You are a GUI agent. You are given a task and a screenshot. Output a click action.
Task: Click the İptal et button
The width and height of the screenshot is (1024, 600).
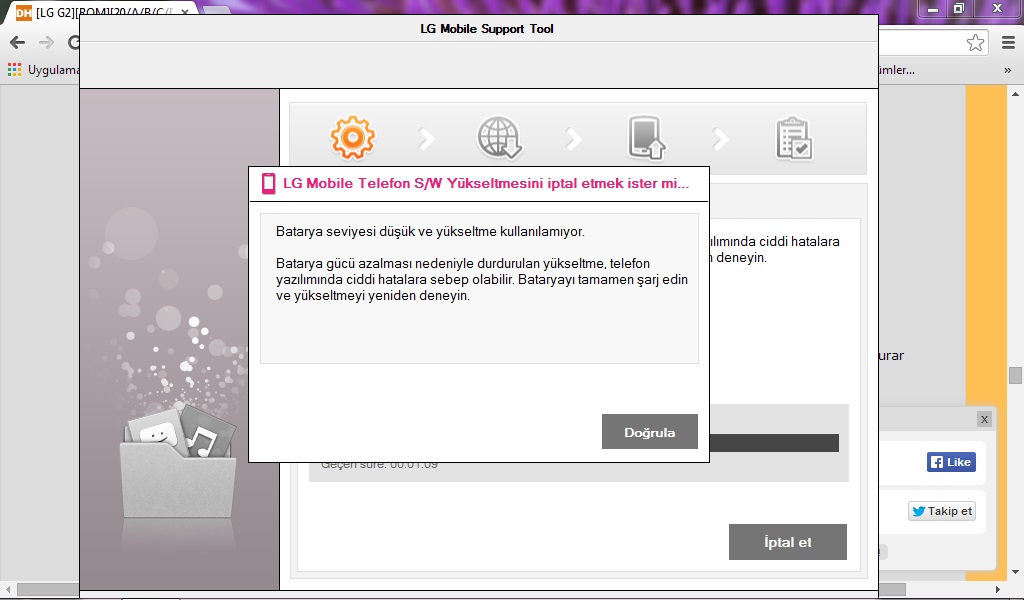(788, 542)
